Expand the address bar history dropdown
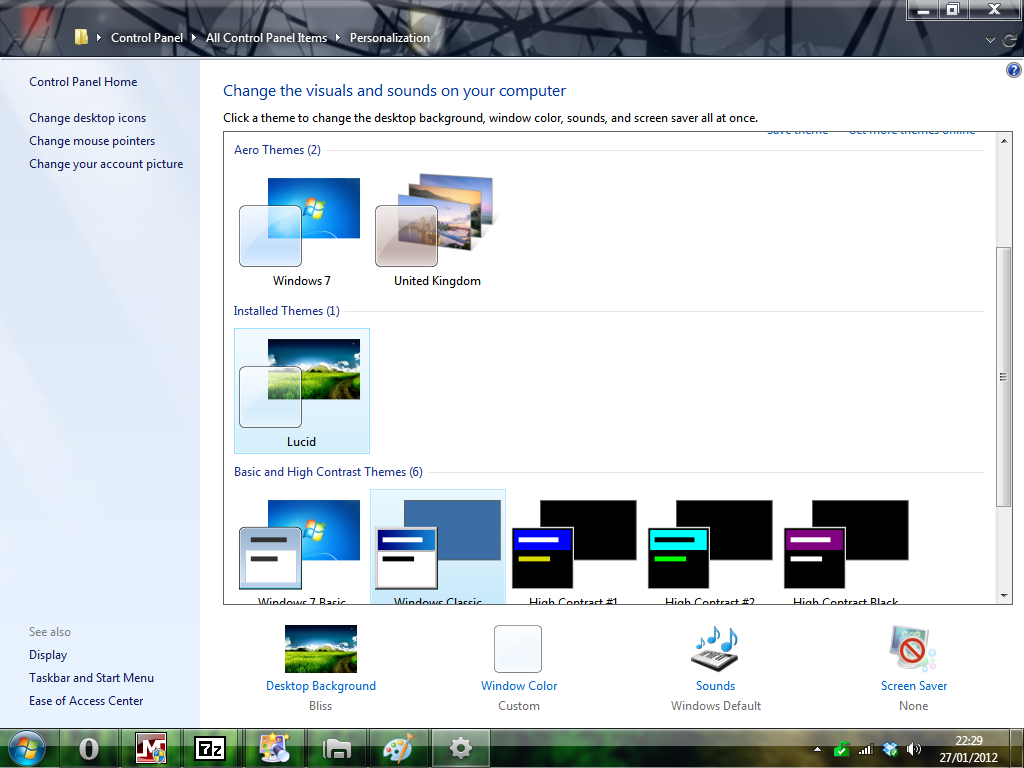Screen dimensions: 1024x768 [x=990, y=40]
